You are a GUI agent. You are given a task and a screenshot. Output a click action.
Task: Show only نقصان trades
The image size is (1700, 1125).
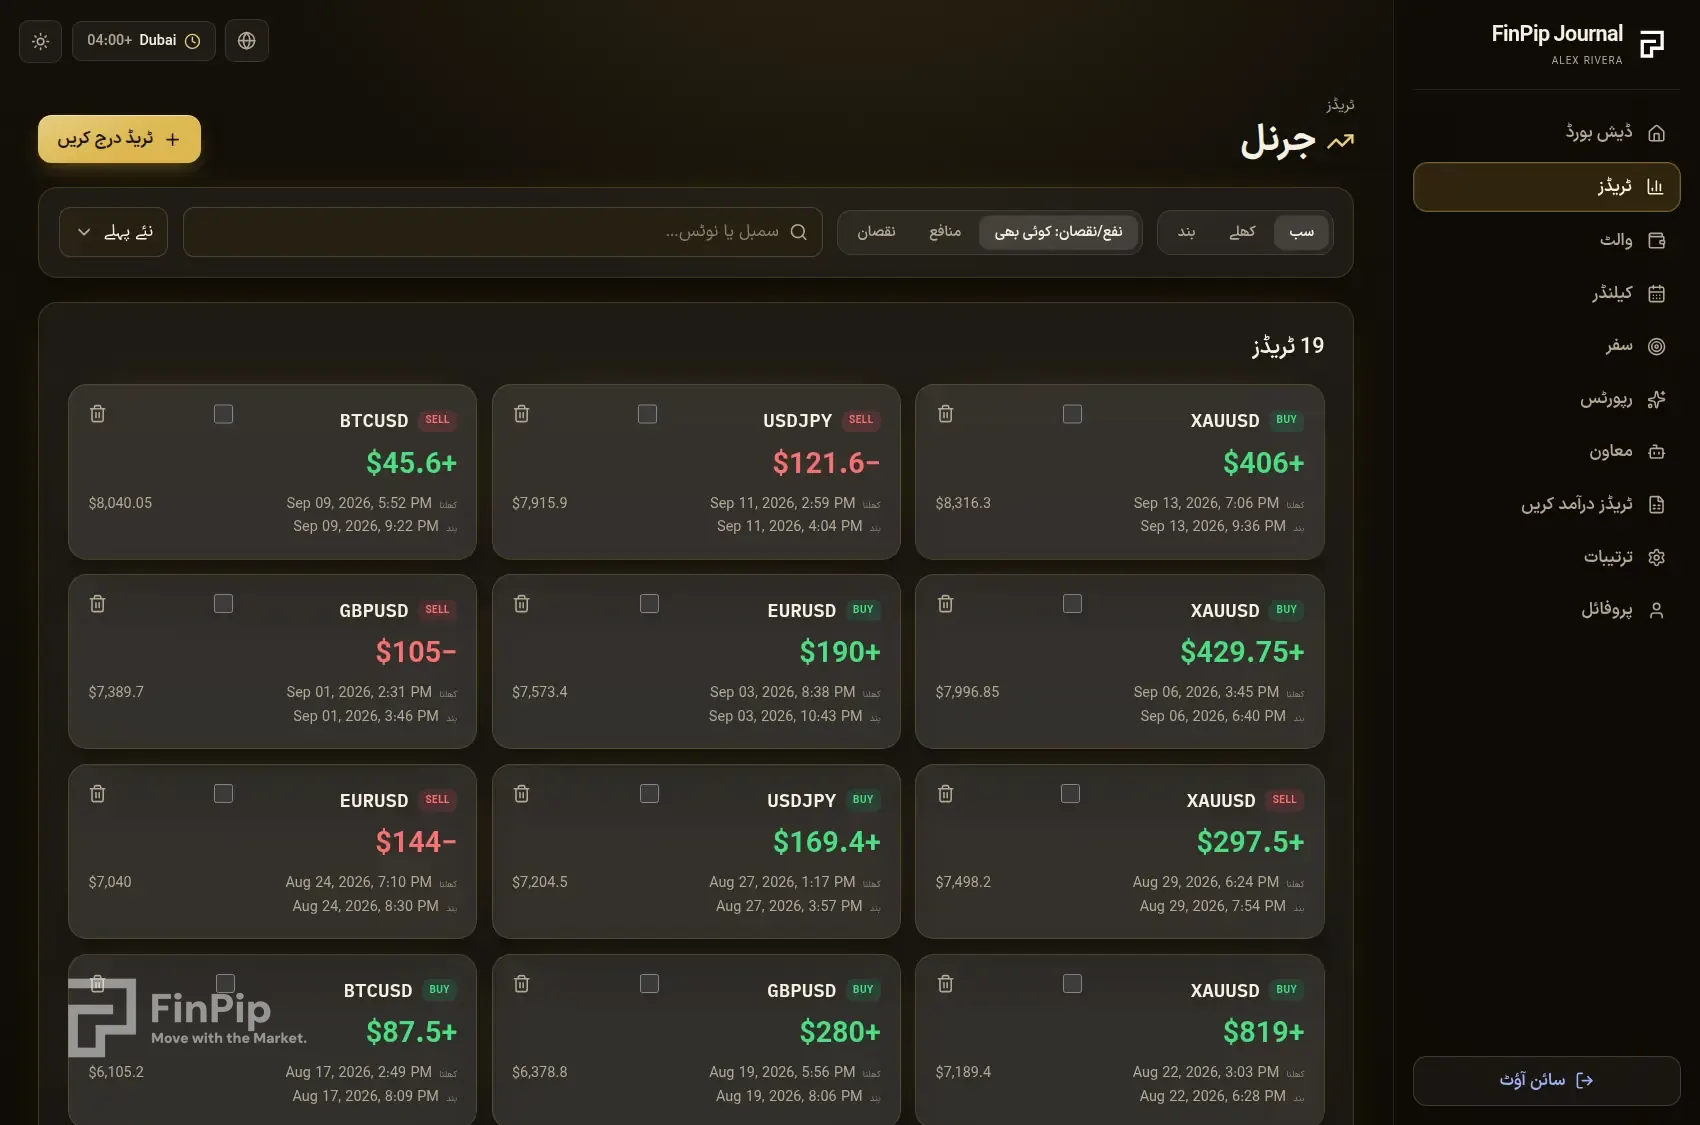click(x=876, y=232)
